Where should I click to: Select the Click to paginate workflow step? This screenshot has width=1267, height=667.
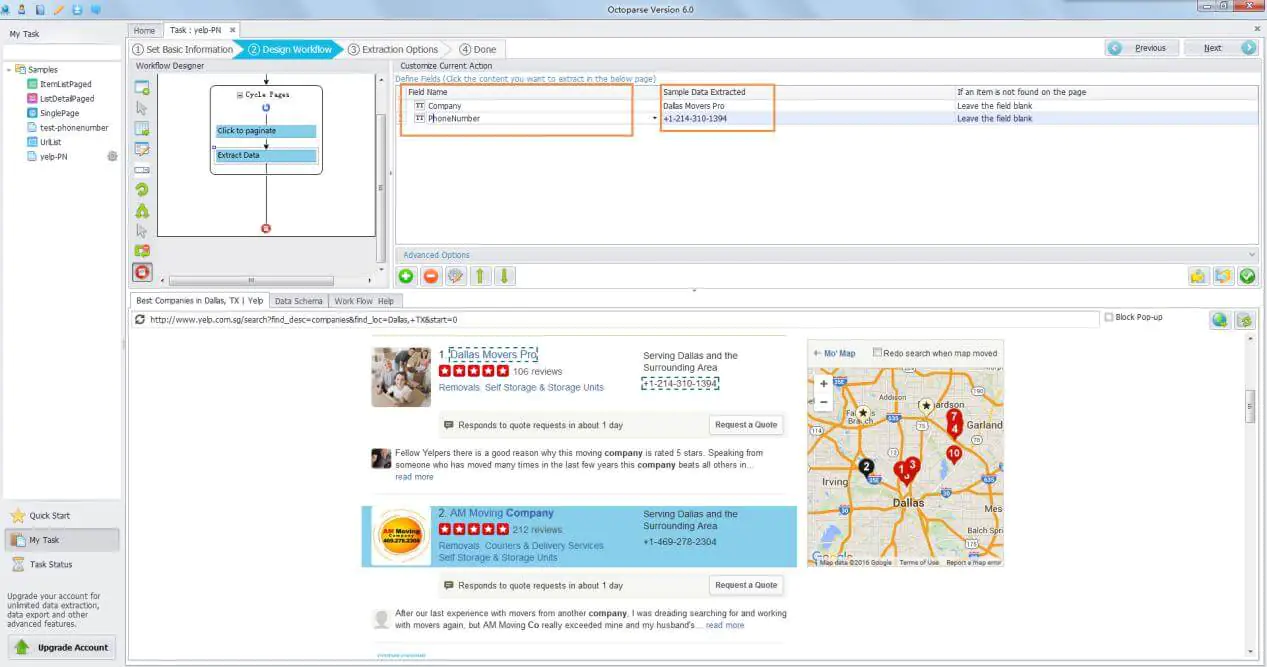pos(266,131)
